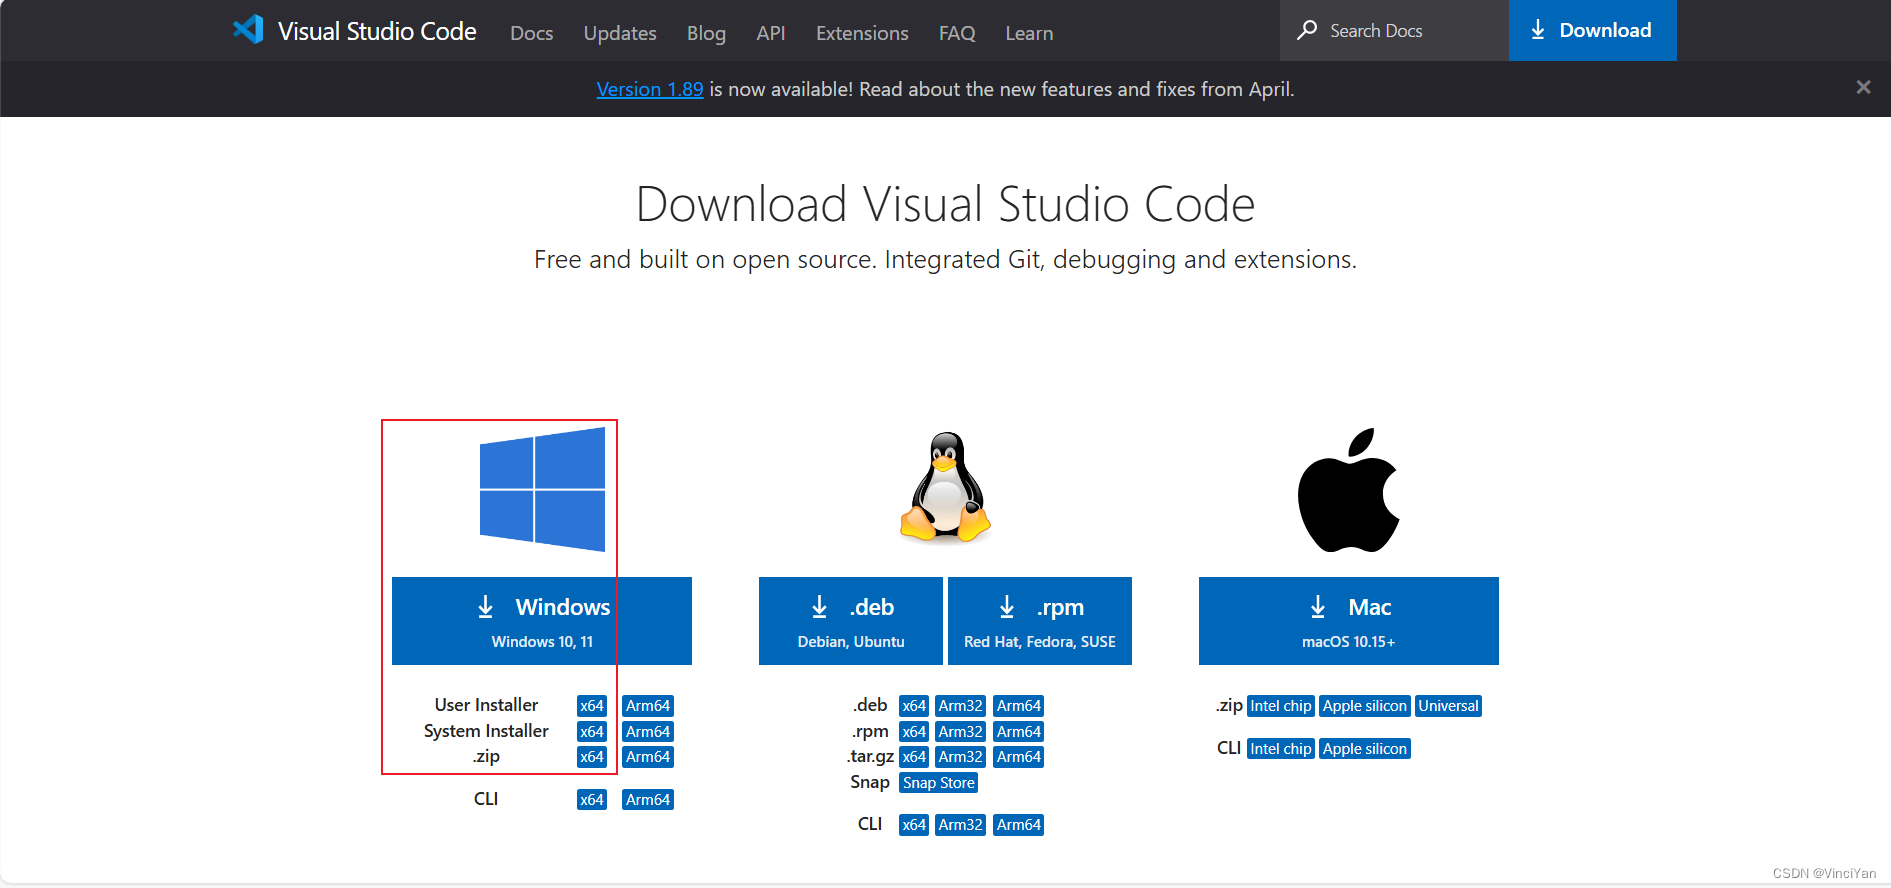Download Linux CLI x64
1891x888 pixels.
[914, 825]
